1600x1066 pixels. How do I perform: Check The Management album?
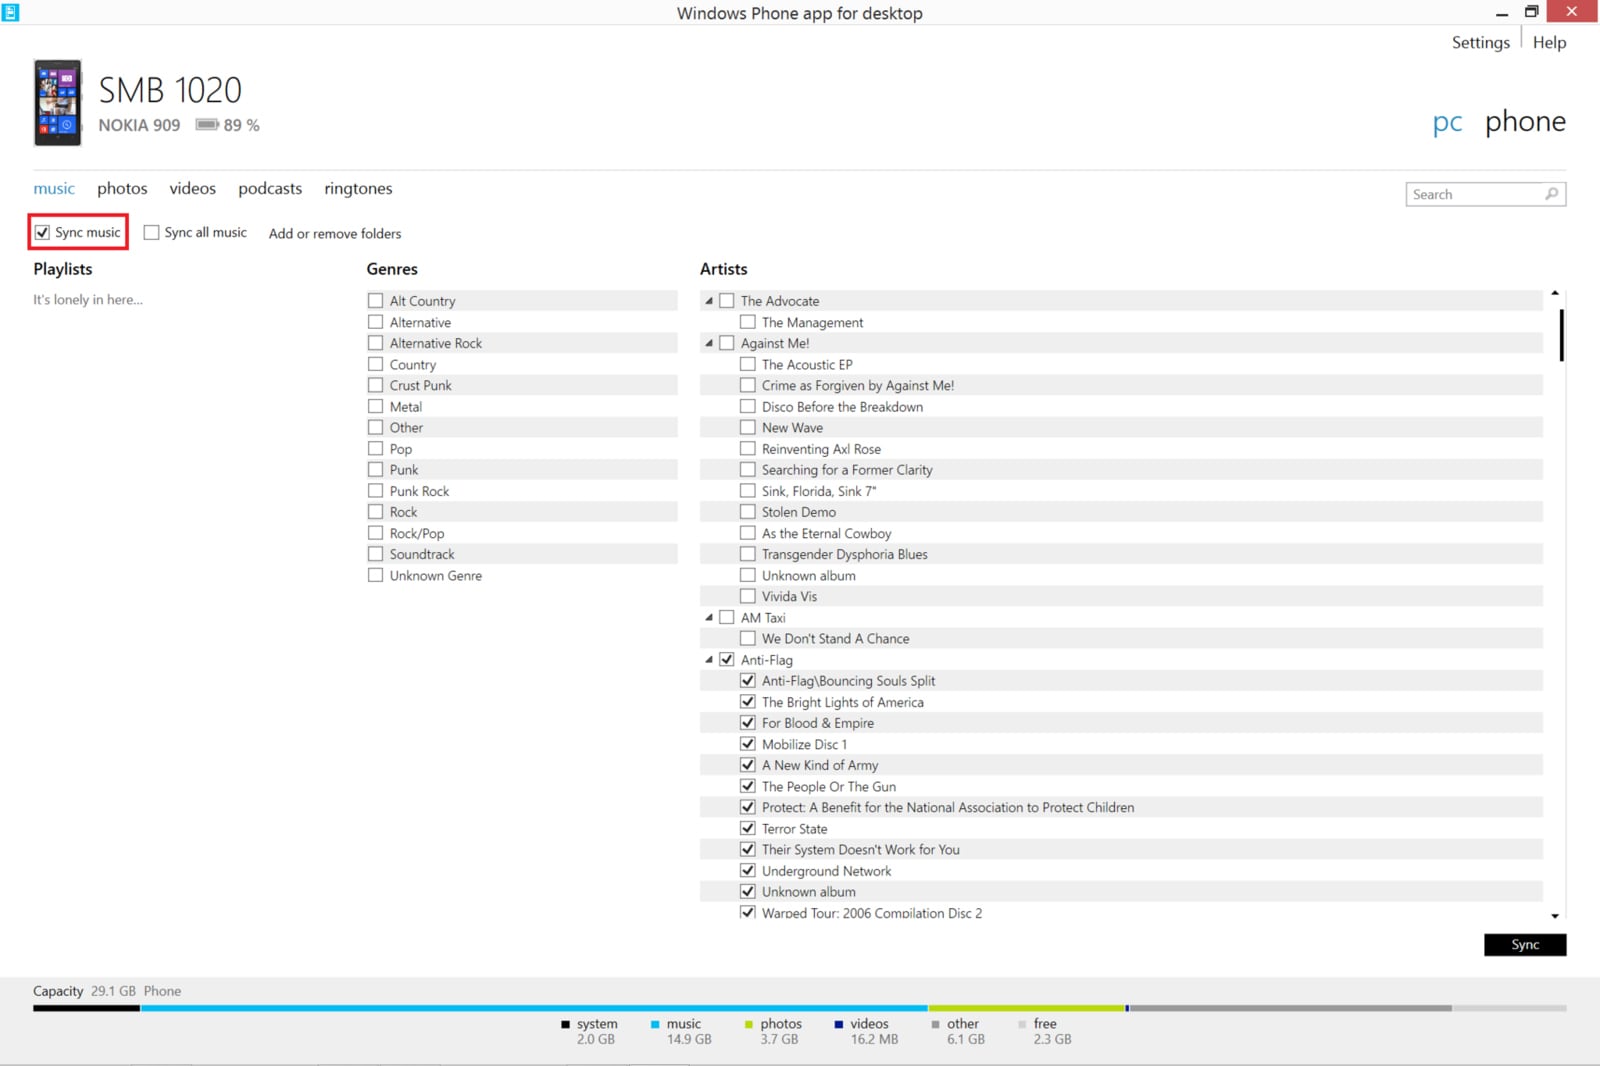click(748, 322)
